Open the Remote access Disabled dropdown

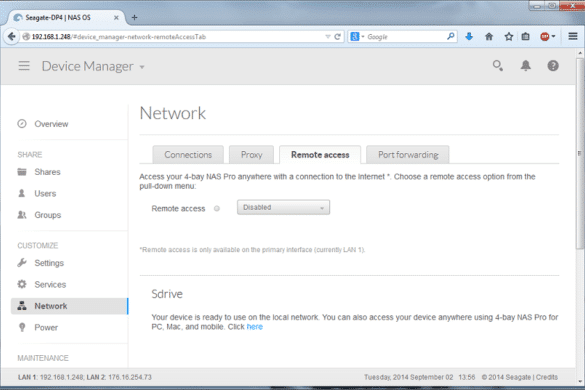pyautogui.click(x=283, y=207)
